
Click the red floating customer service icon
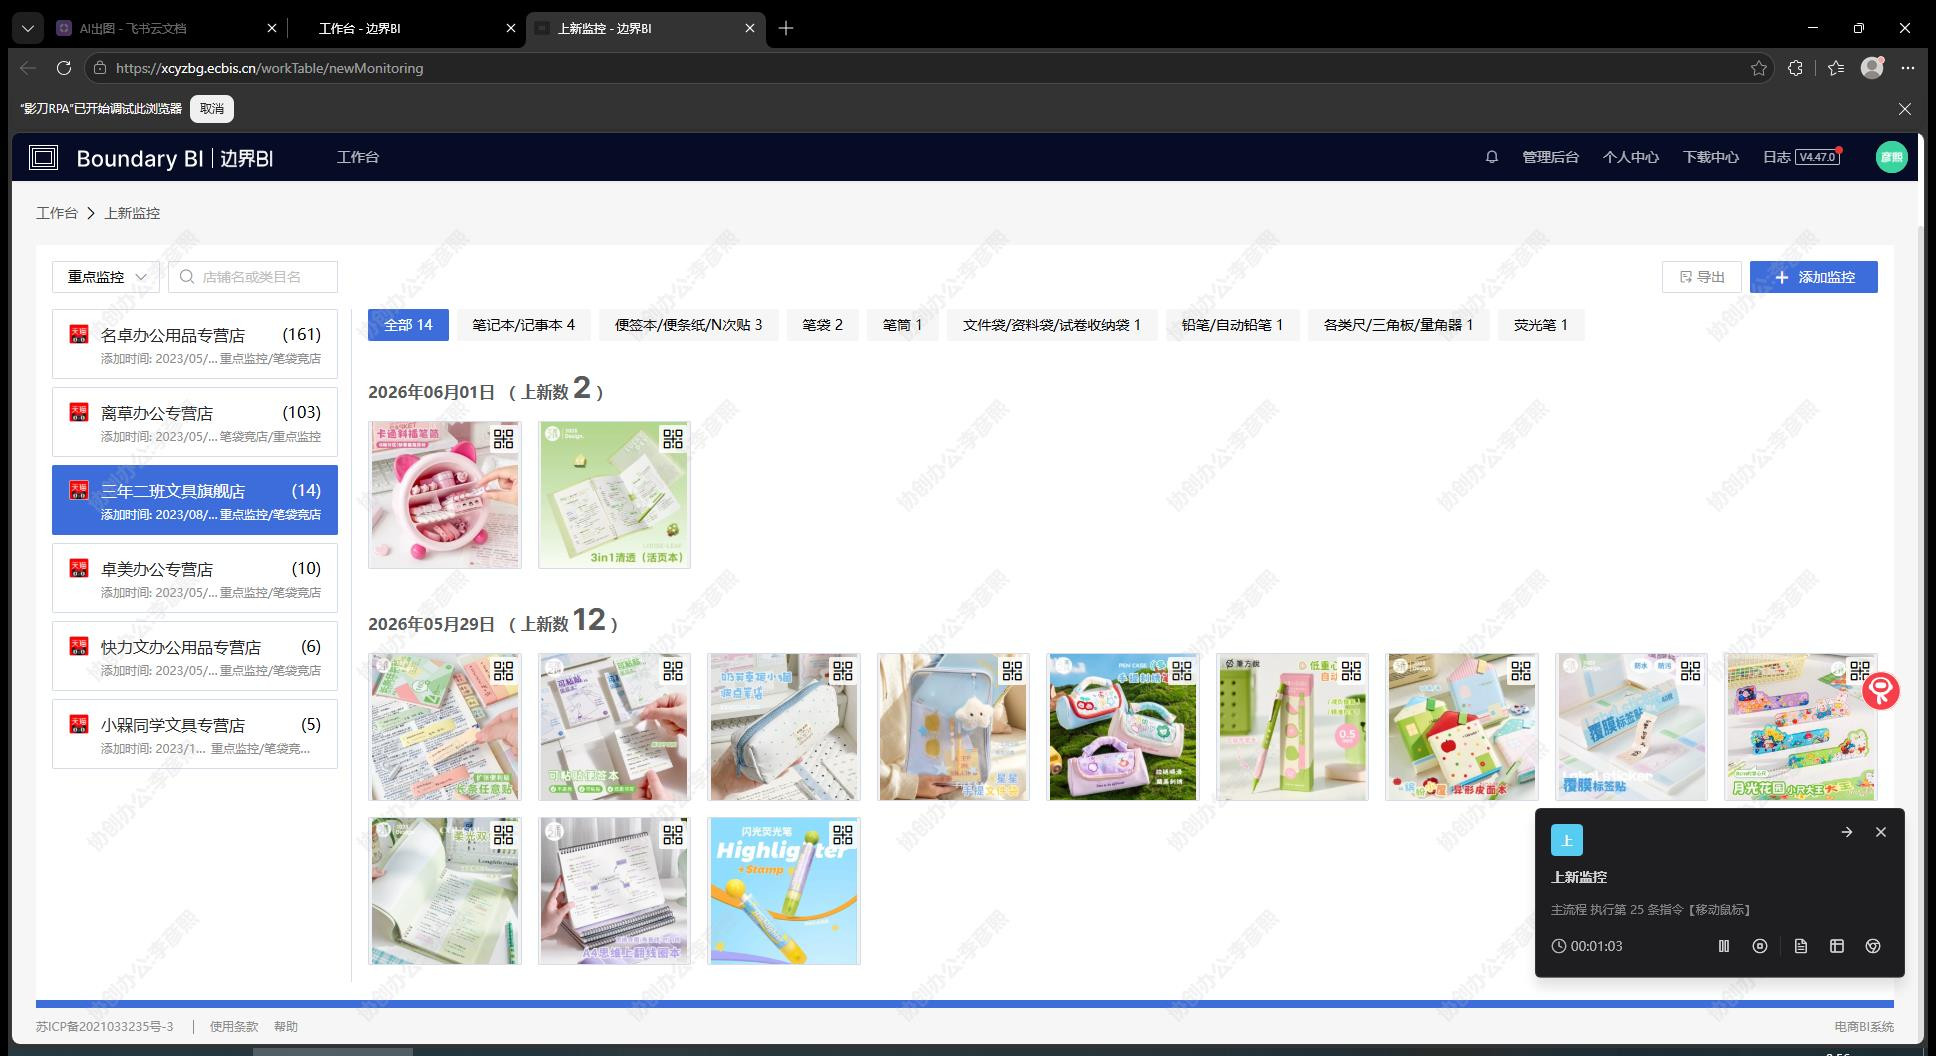coord(1880,691)
